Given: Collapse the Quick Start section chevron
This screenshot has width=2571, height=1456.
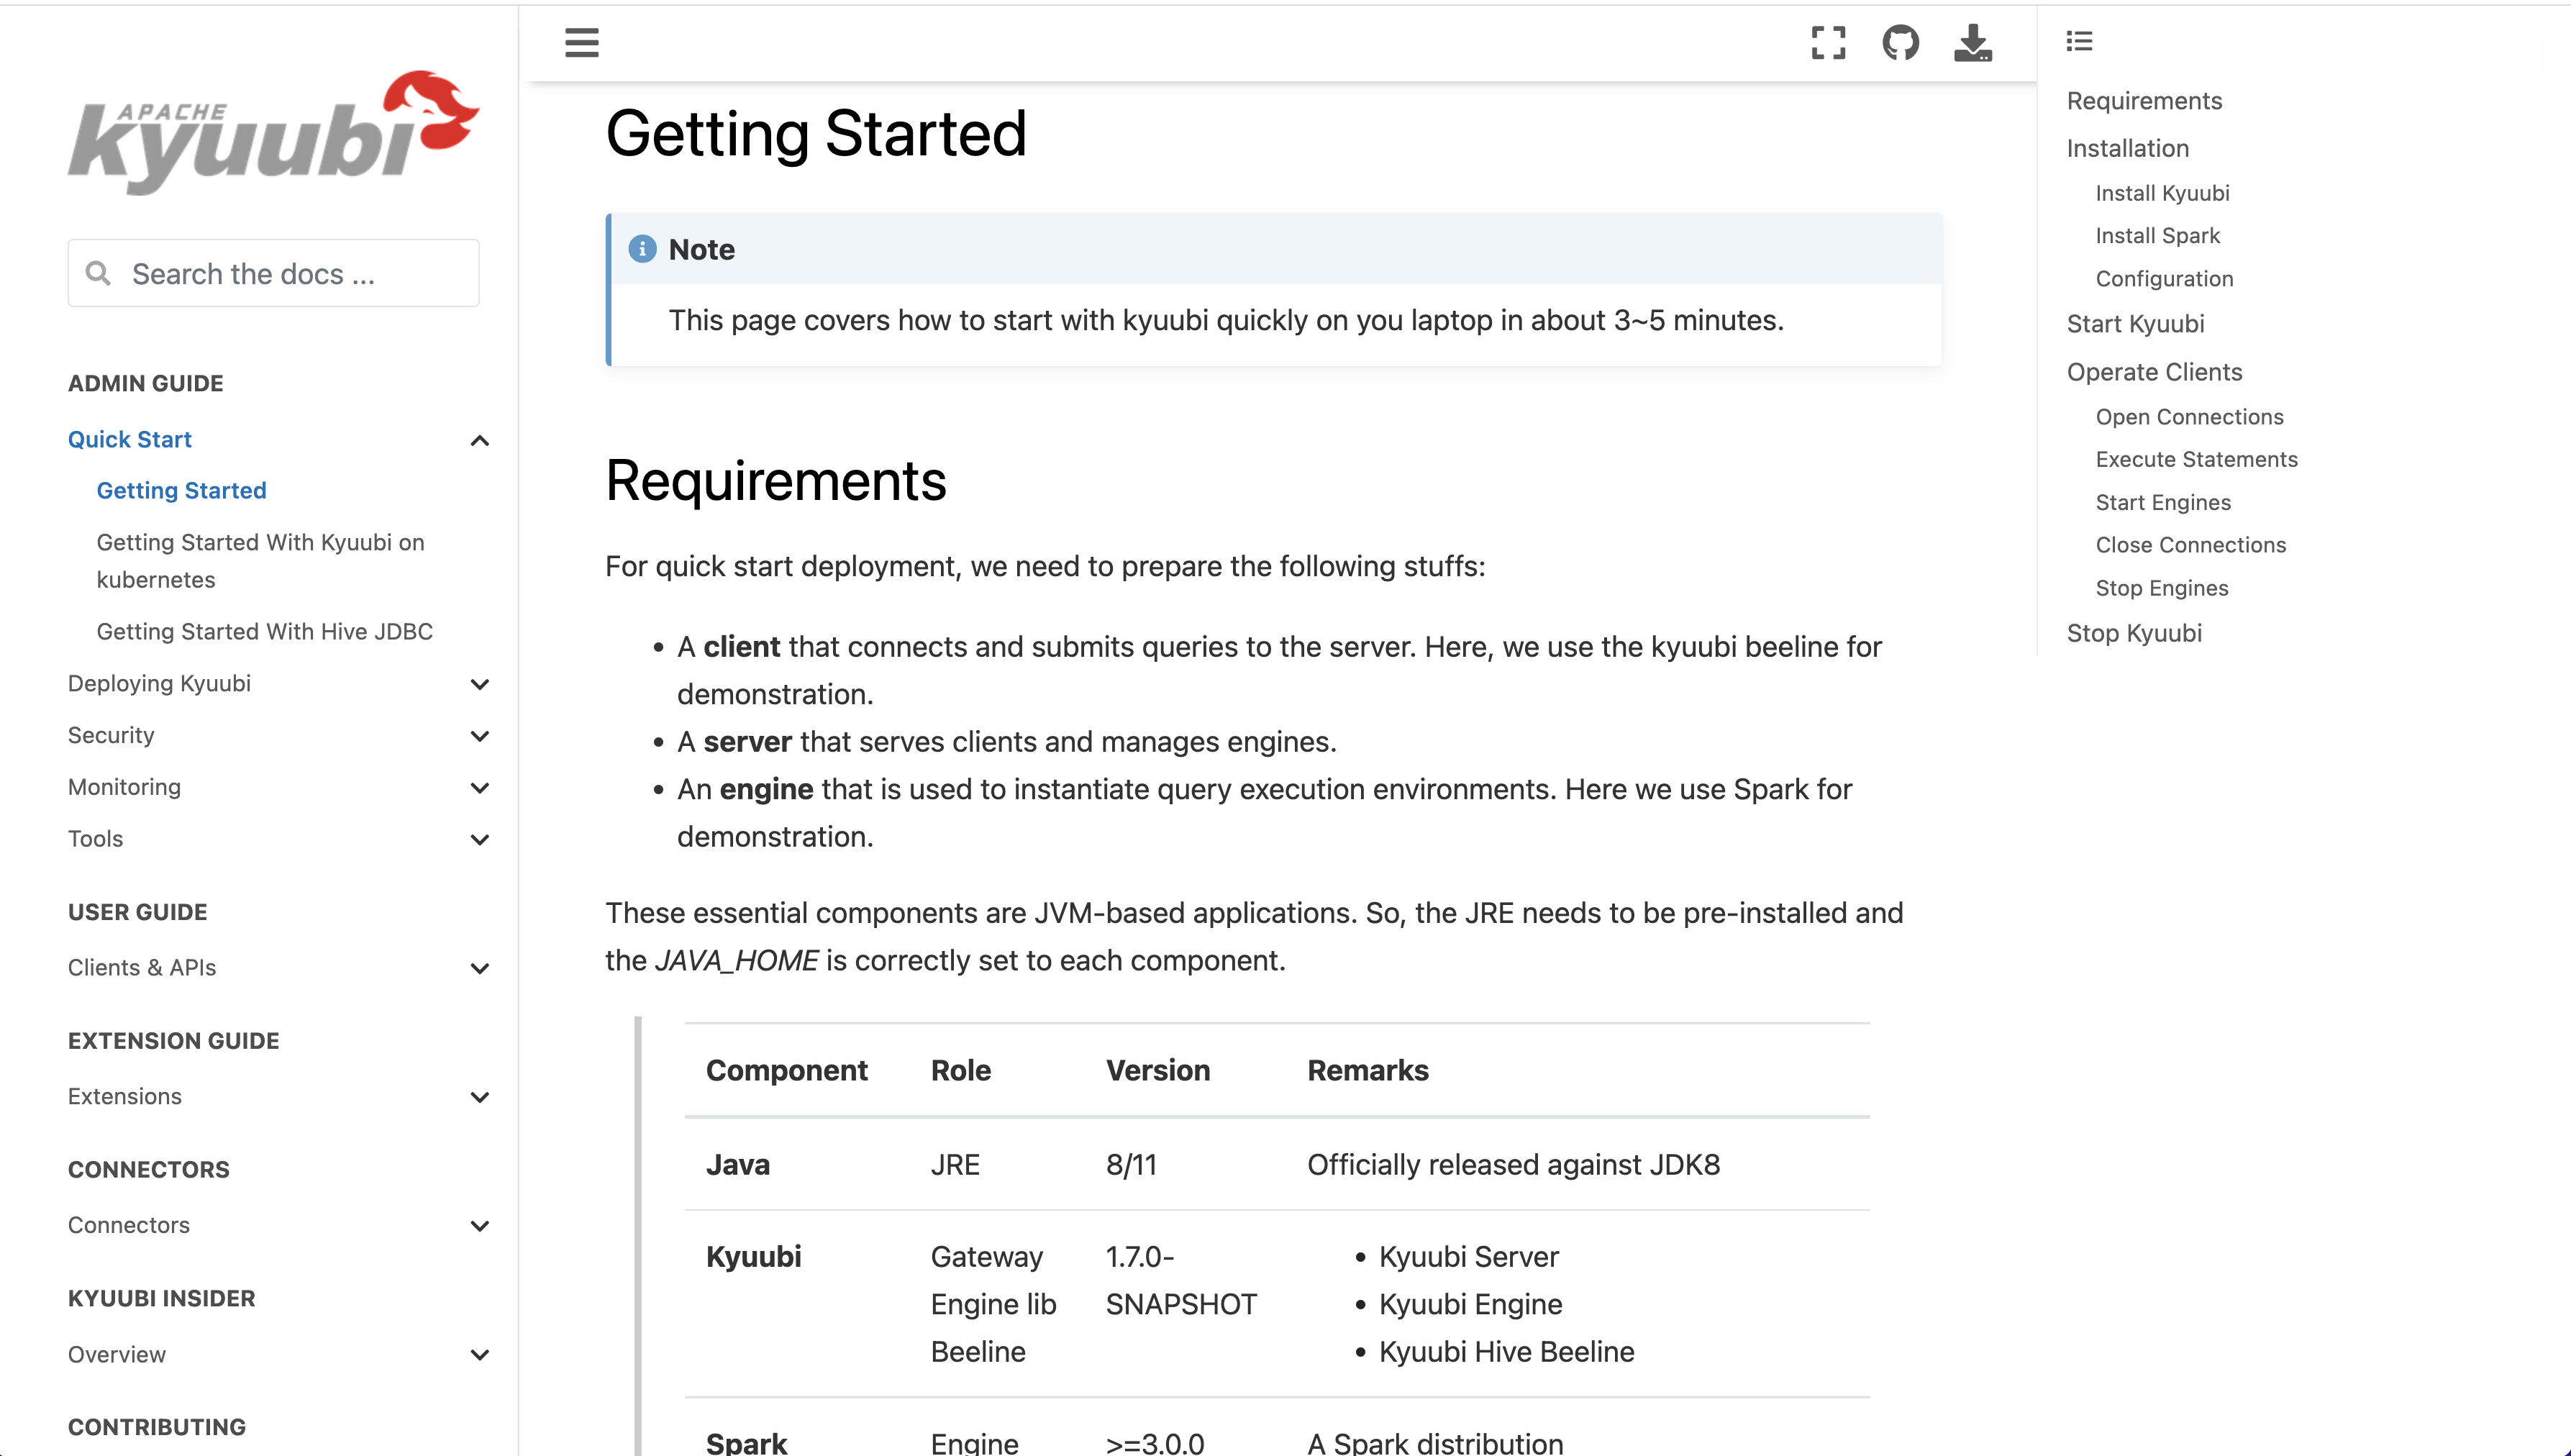Looking at the screenshot, I should click(480, 440).
